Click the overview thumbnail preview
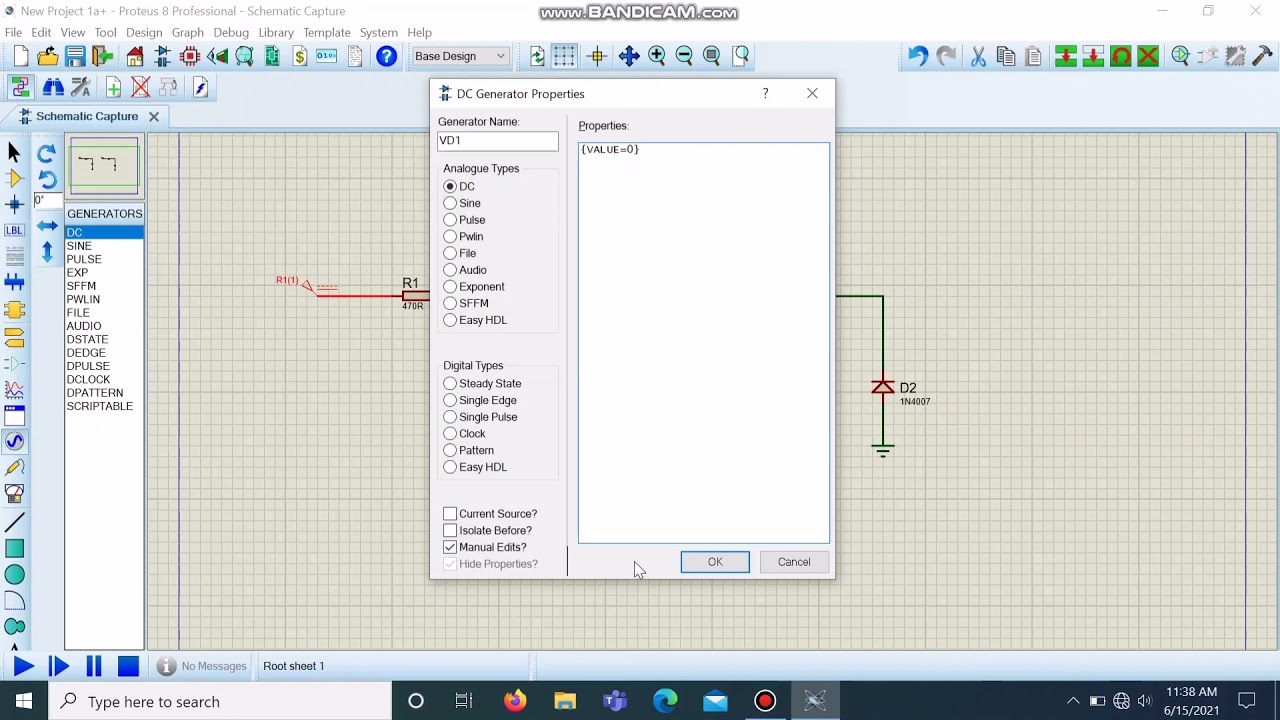This screenshot has height=720, width=1280. [x=105, y=165]
